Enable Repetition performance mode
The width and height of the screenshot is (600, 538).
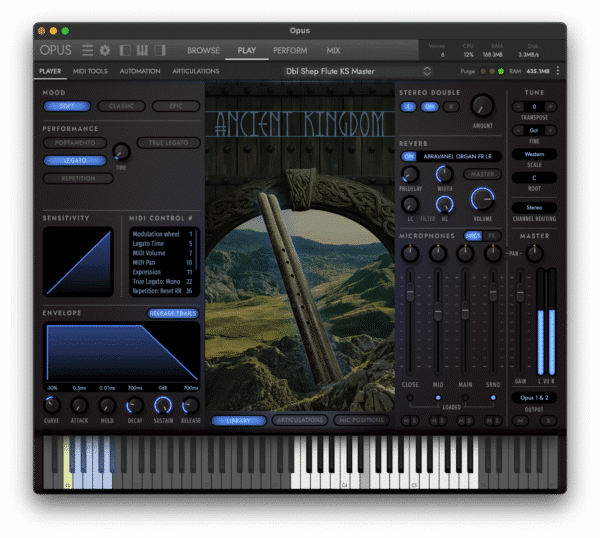coord(78,178)
